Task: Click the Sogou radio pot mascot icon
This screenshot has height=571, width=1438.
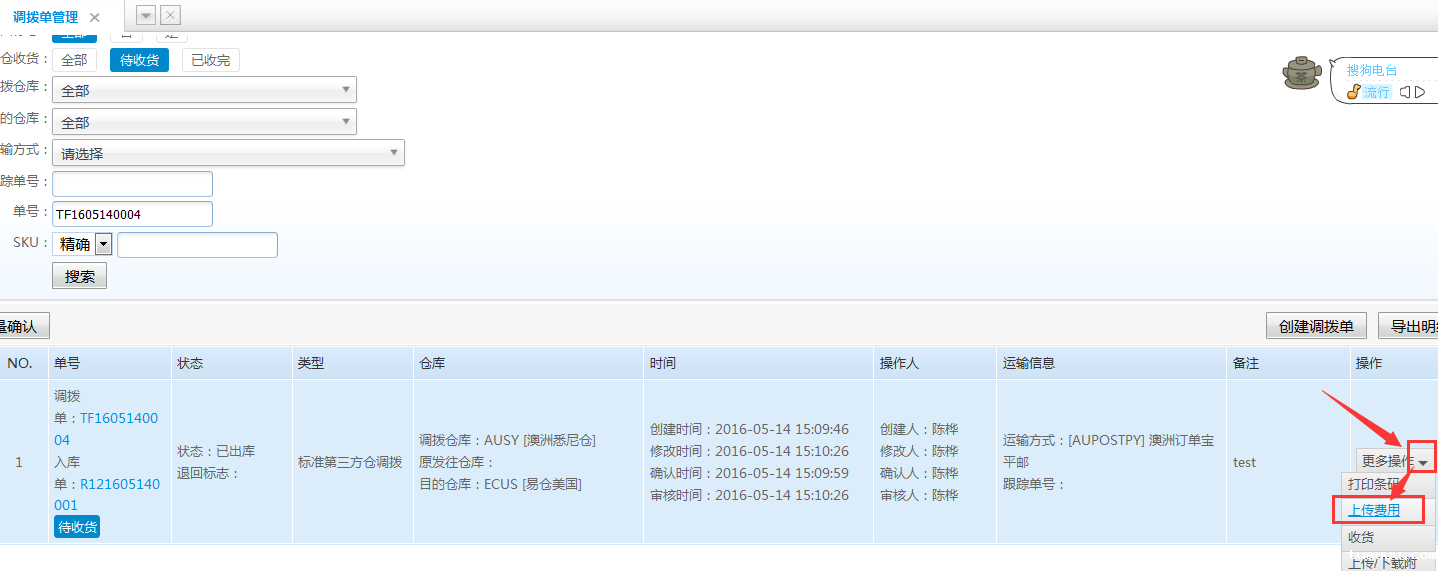Action: [x=1303, y=74]
